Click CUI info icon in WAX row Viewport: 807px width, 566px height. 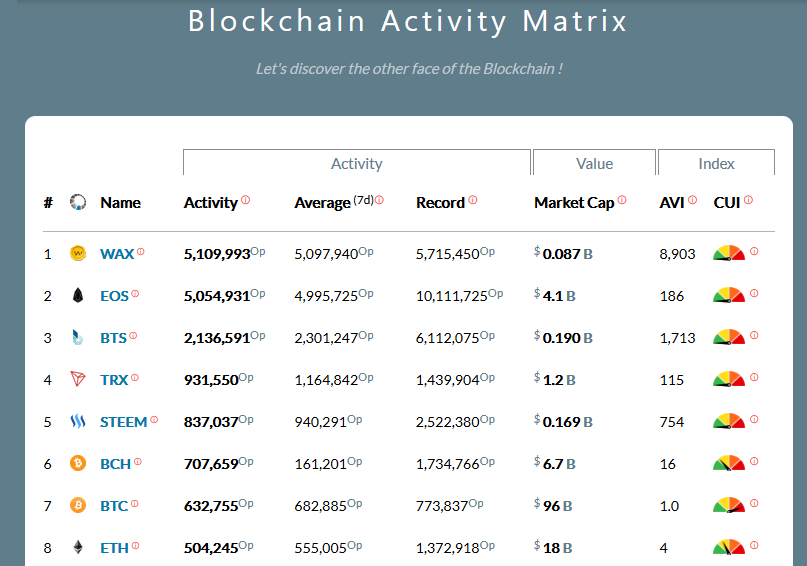click(754, 251)
